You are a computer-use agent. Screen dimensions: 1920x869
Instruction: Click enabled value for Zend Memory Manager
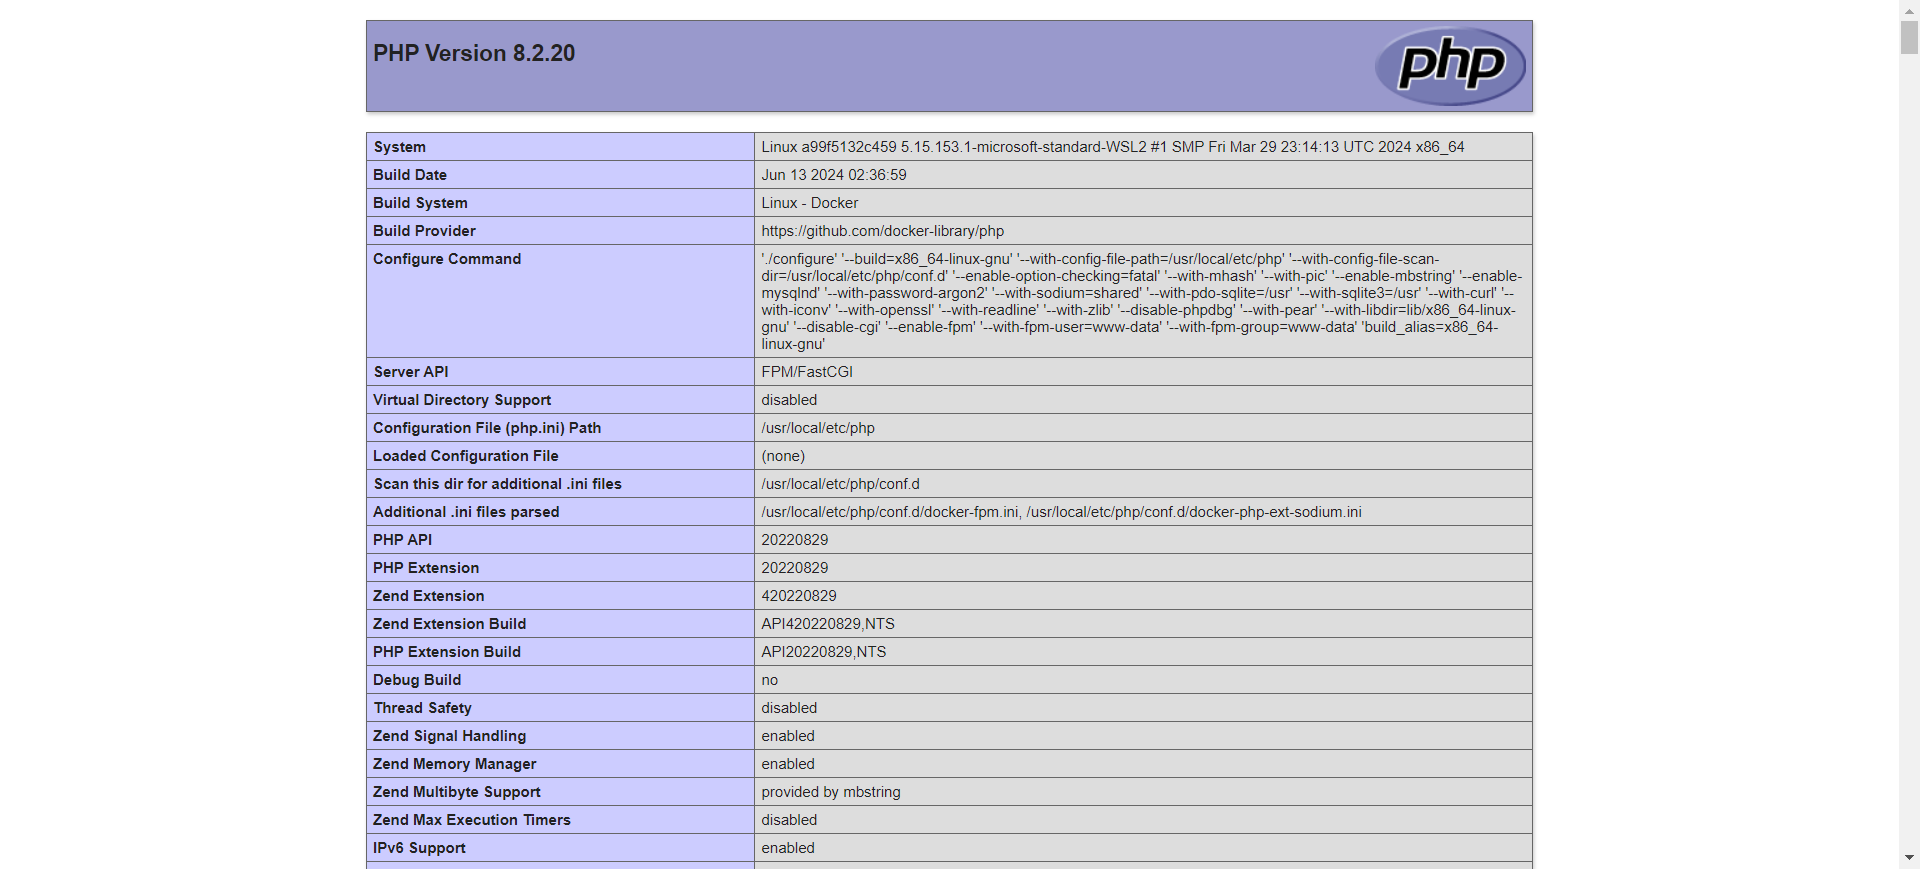coord(788,764)
